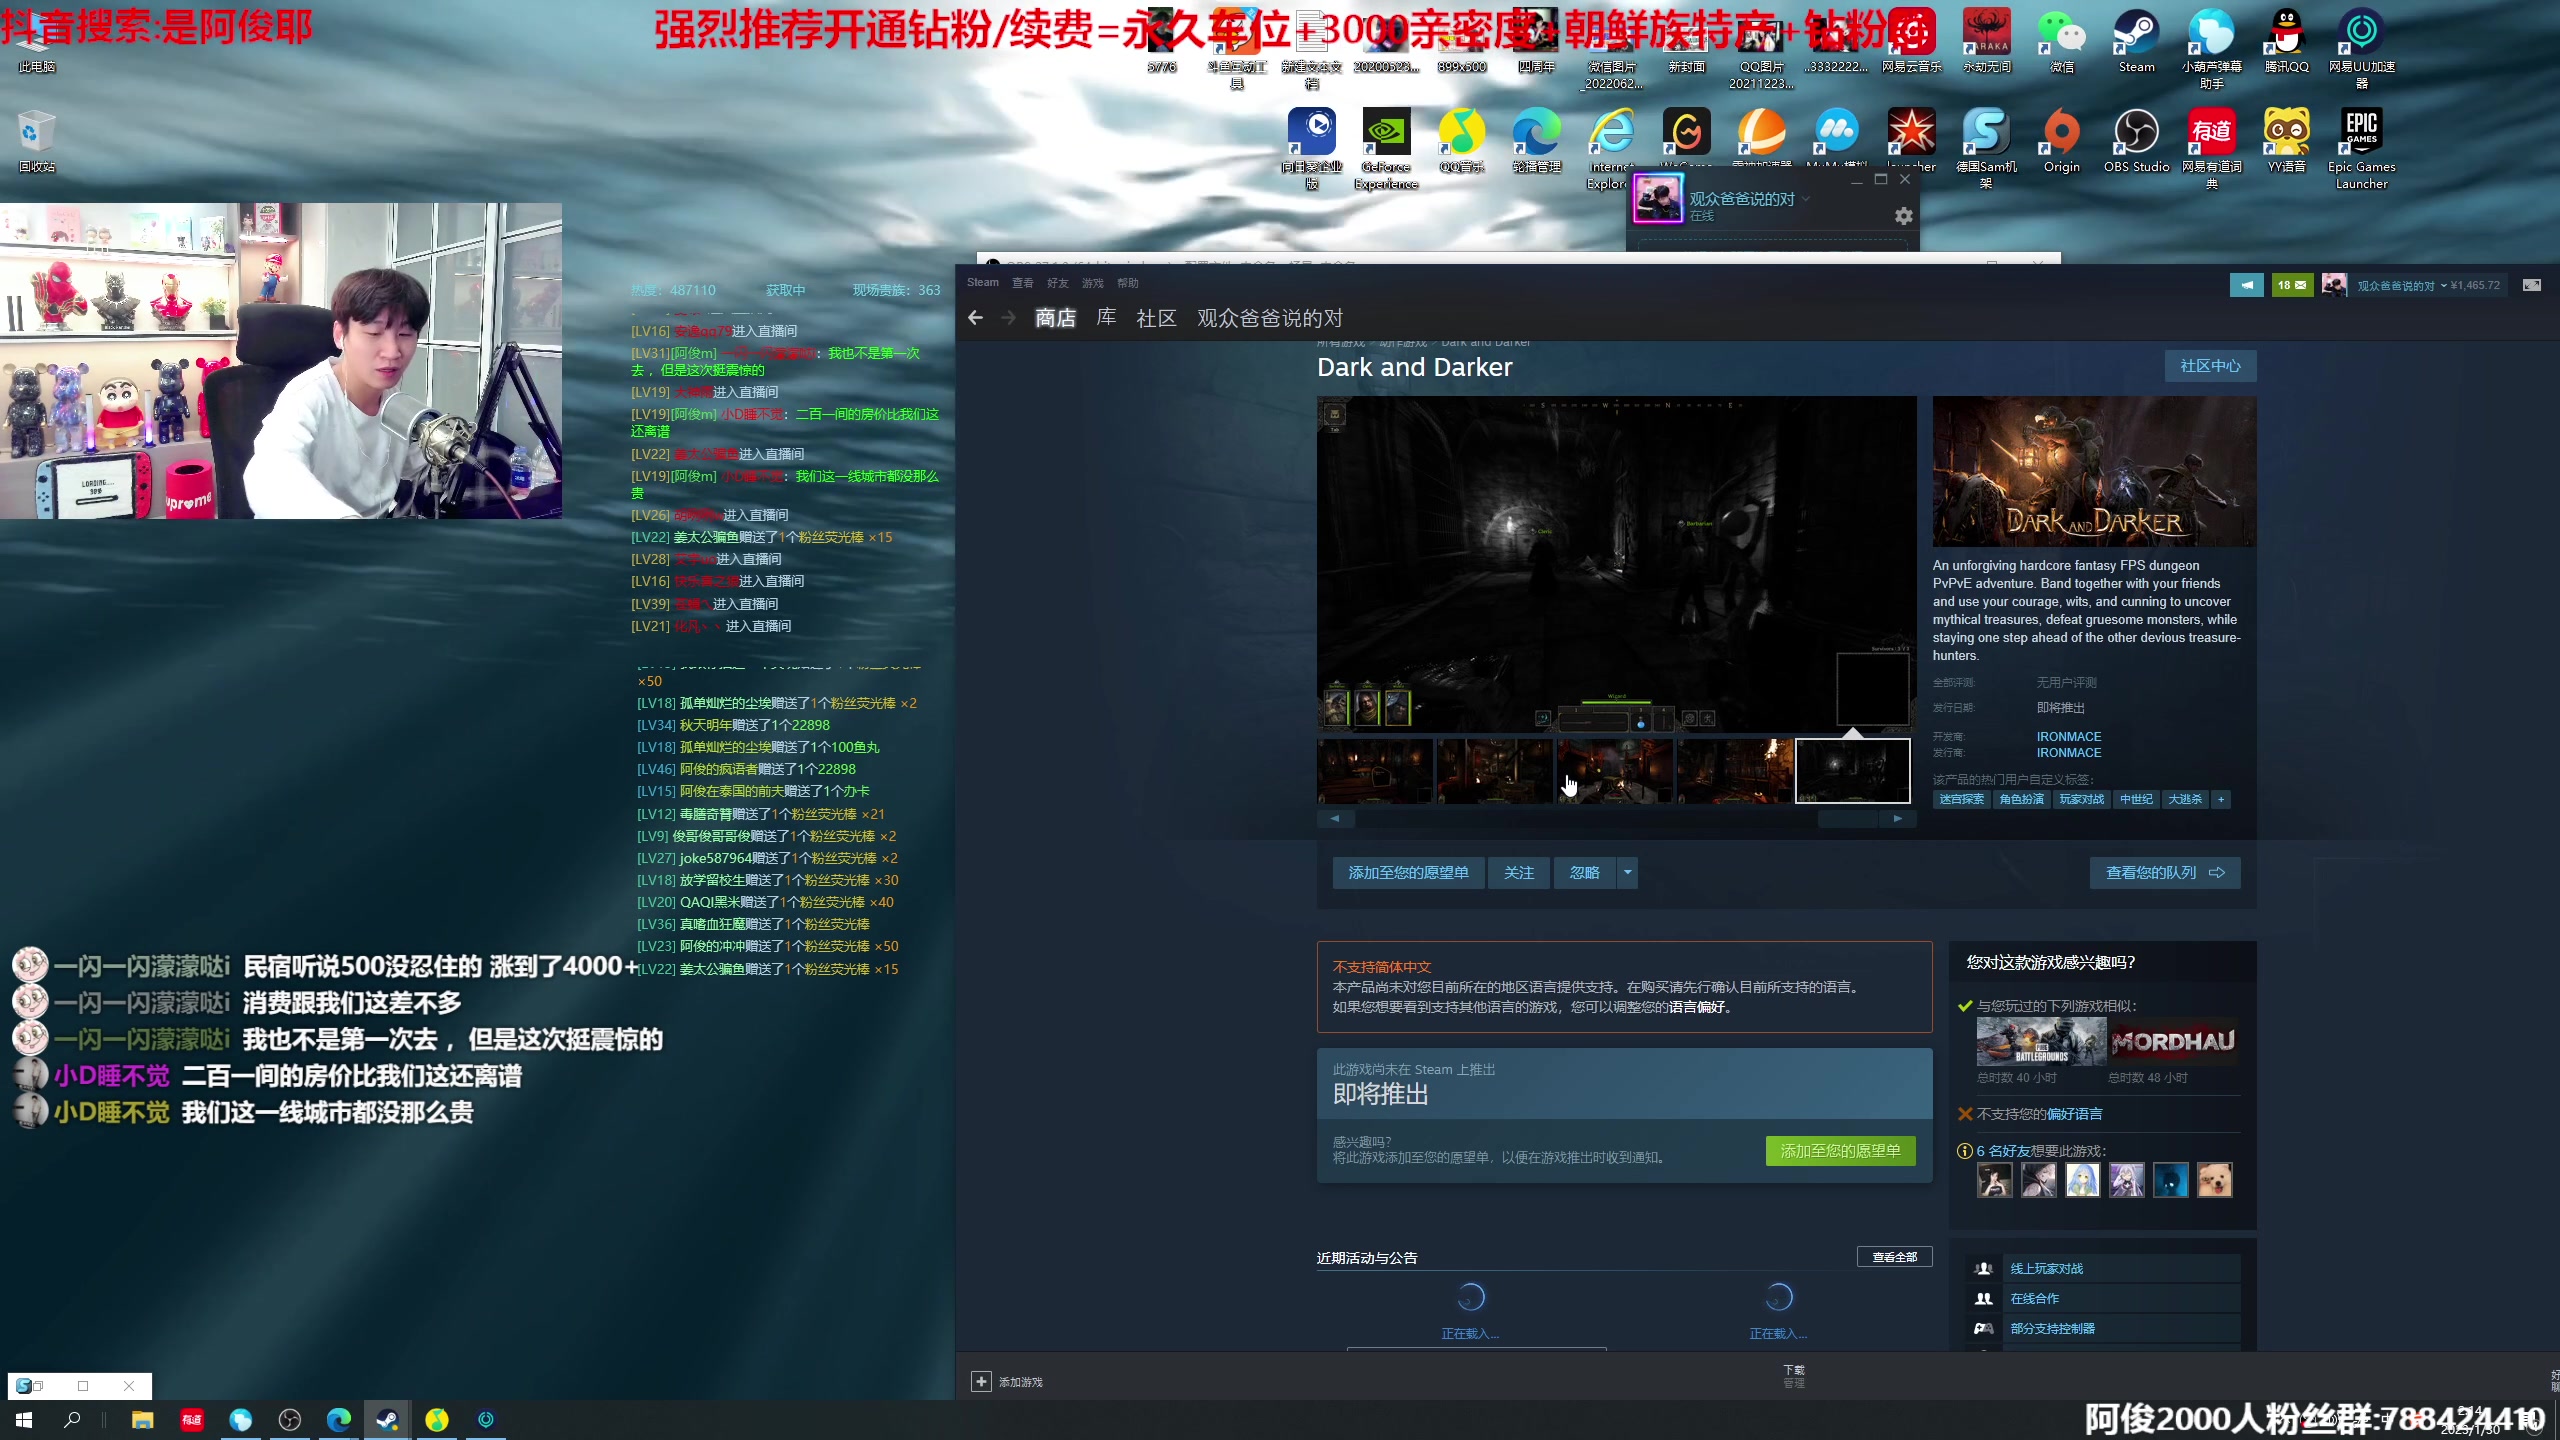
Task: Select the 大逃杀 tag
Action: click(2185, 800)
